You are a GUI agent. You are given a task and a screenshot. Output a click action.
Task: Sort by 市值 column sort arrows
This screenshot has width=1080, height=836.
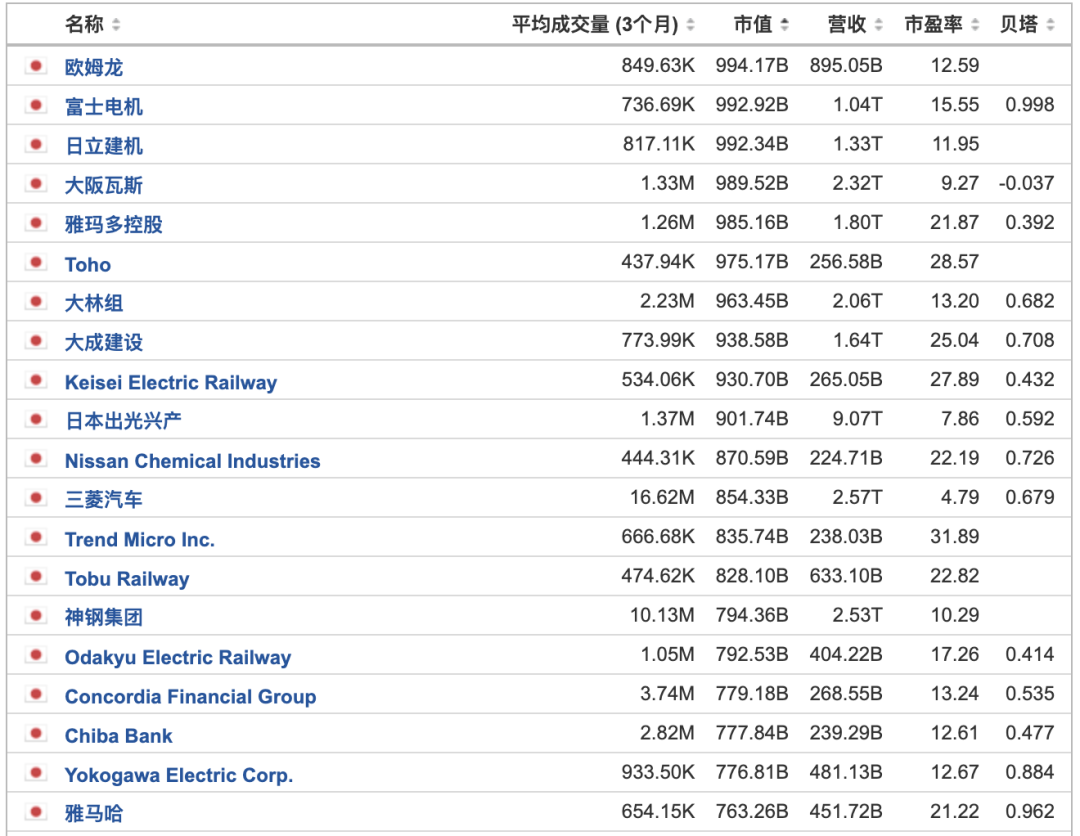click(x=784, y=25)
